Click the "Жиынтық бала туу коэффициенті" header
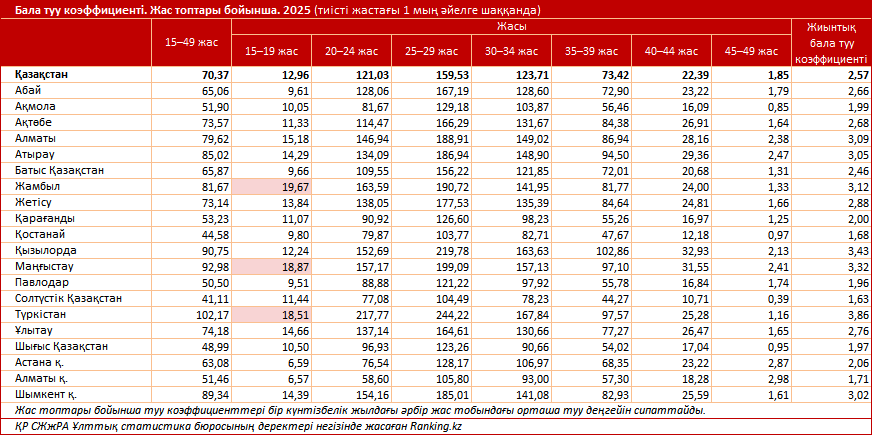Screen dimensions: 872x435 830,42
